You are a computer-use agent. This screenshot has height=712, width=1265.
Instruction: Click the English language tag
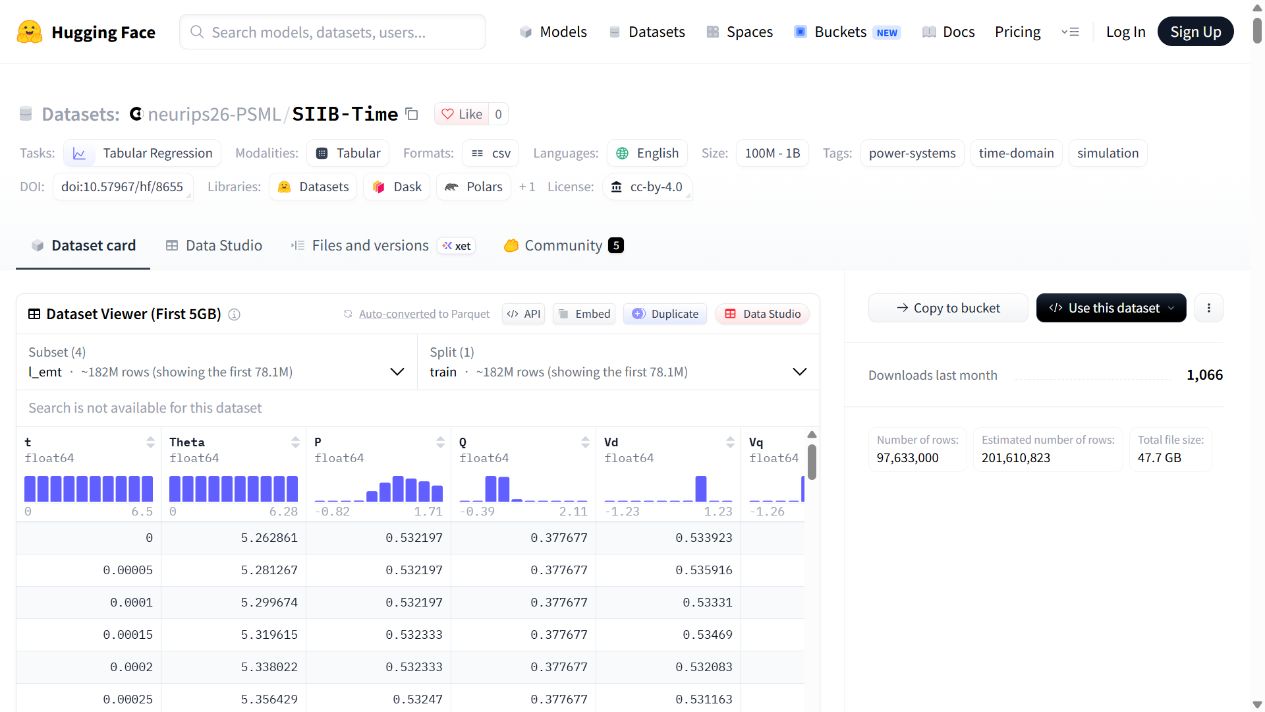[x=648, y=153]
